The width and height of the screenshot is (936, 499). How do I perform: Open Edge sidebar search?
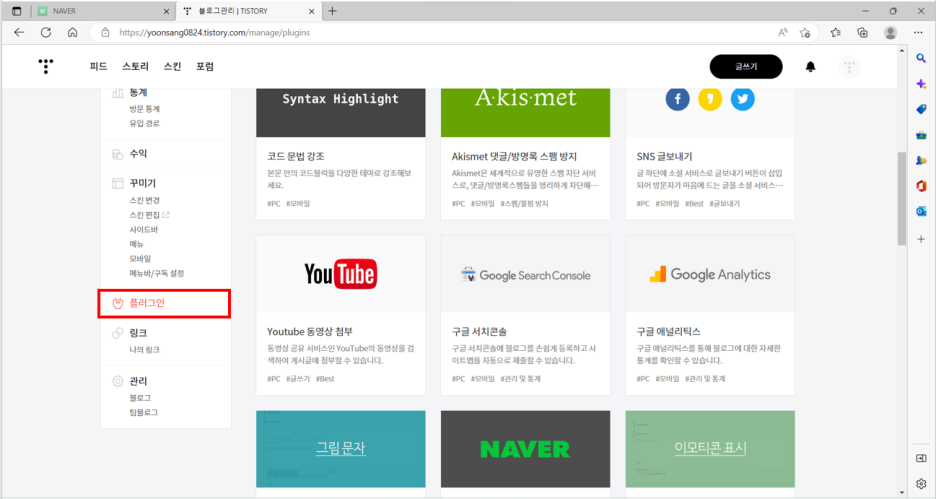coord(921,58)
